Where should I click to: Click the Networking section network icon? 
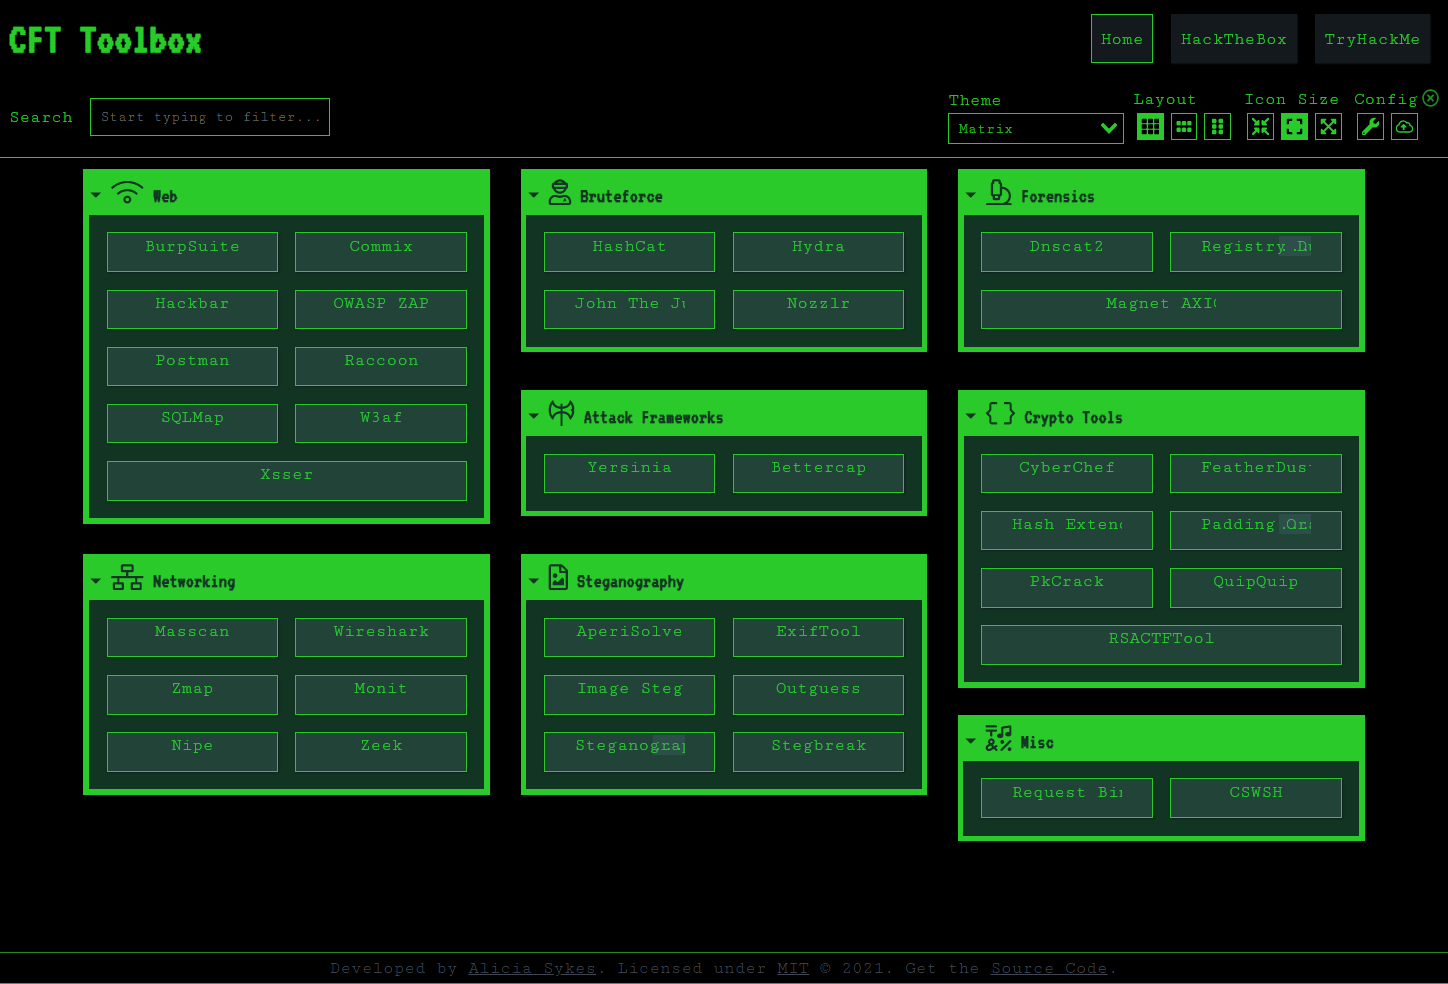click(127, 577)
